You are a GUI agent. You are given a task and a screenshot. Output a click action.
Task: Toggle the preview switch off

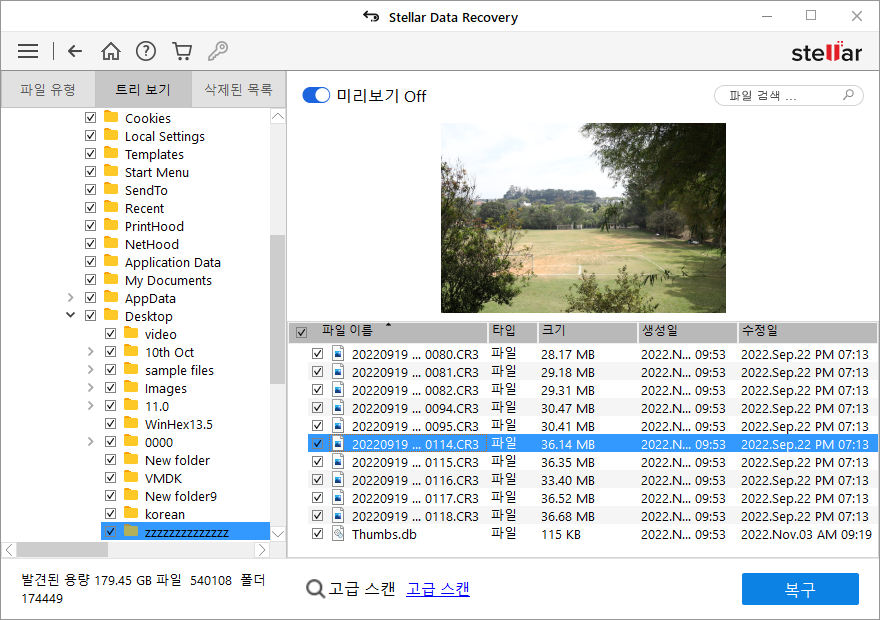coord(316,96)
